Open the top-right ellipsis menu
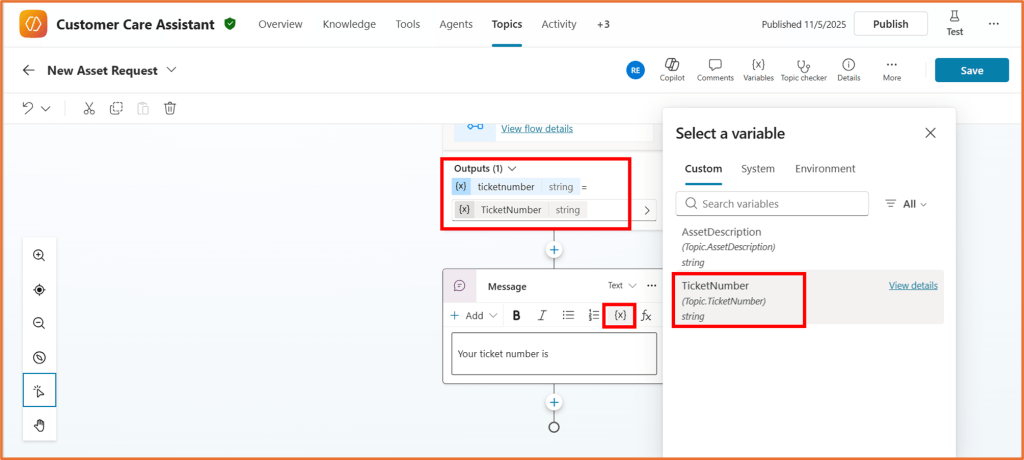The height and width of the screenshot is (460, 1024). tap(993, 24)
